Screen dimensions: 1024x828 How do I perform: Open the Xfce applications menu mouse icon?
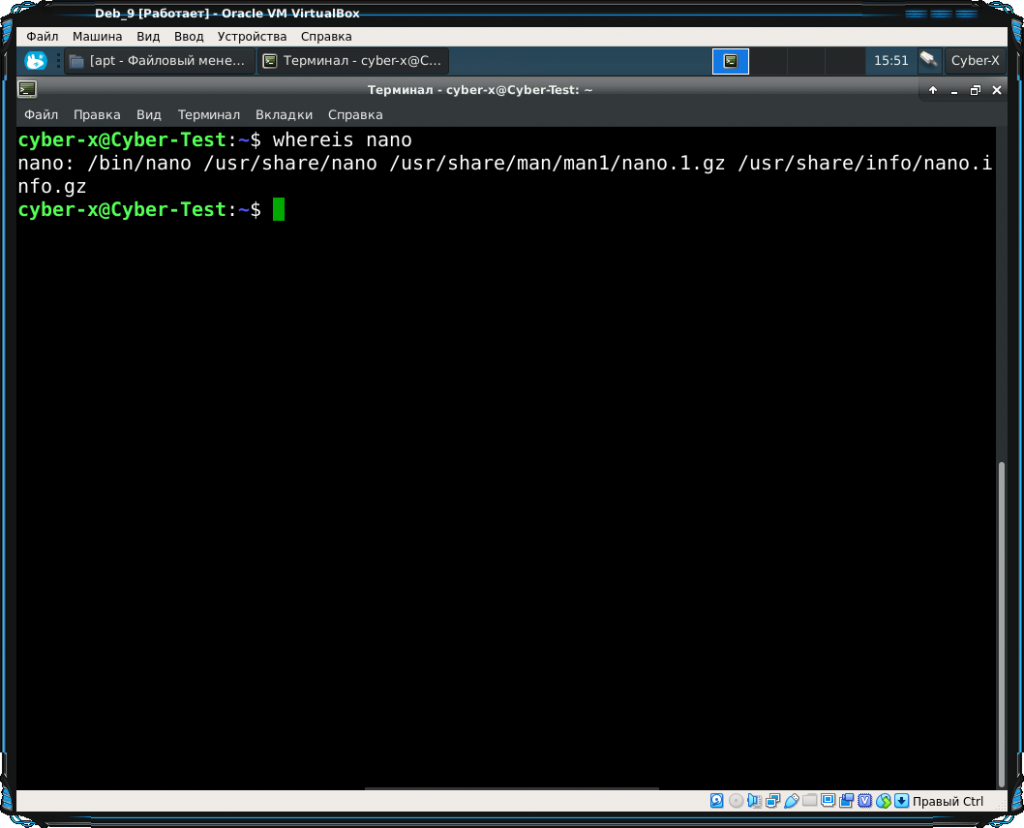[35, 61]
